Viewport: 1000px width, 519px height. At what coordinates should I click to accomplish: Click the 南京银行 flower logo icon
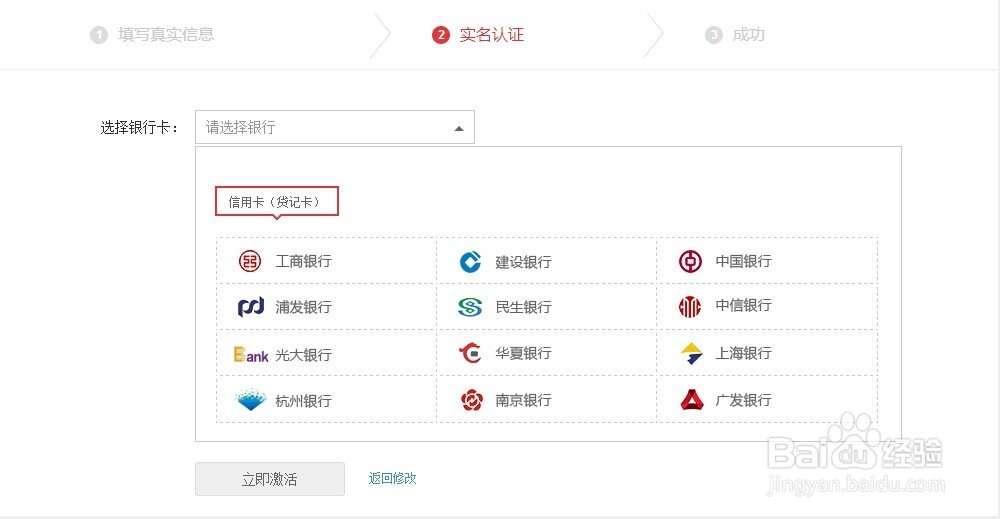click(x=471, y=400)
